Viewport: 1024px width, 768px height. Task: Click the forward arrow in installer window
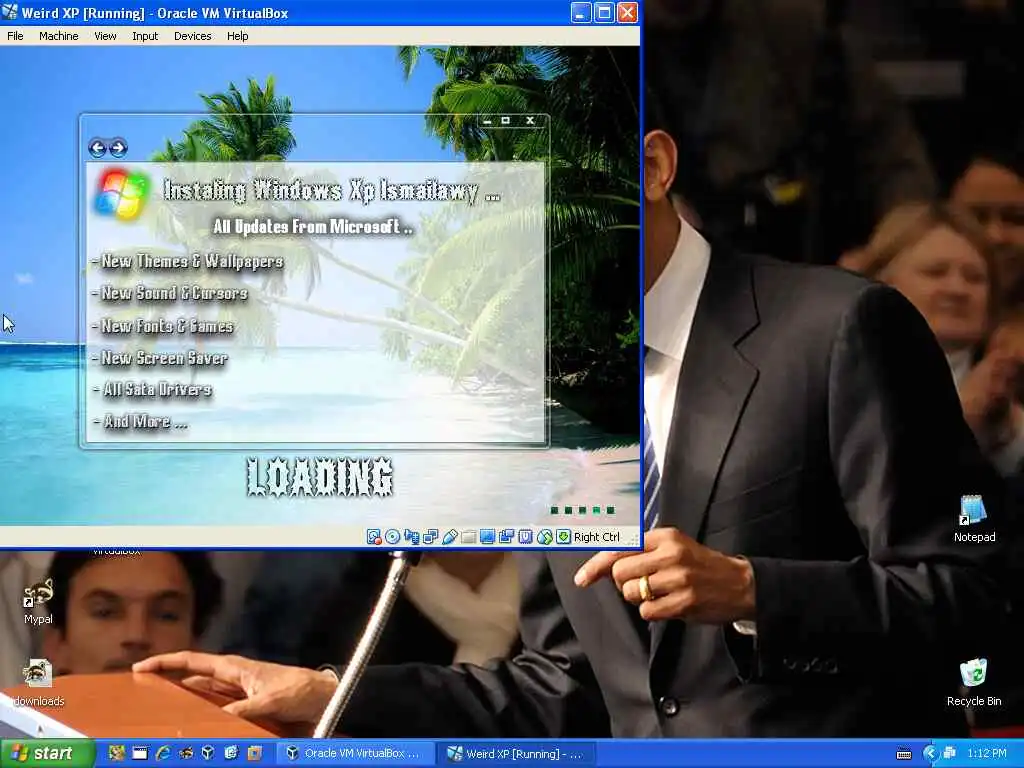pos(118,148)
